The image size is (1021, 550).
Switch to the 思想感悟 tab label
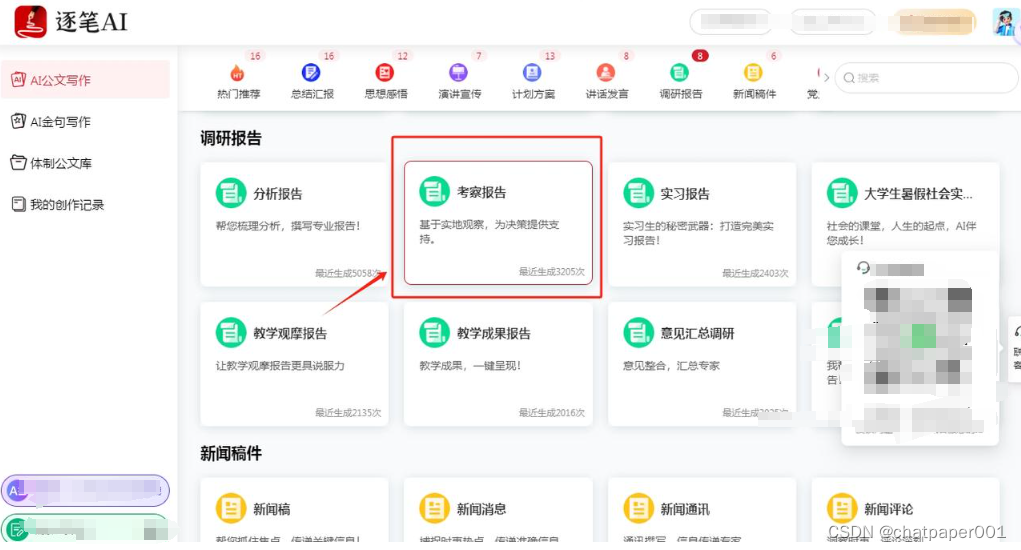(385, 94)
